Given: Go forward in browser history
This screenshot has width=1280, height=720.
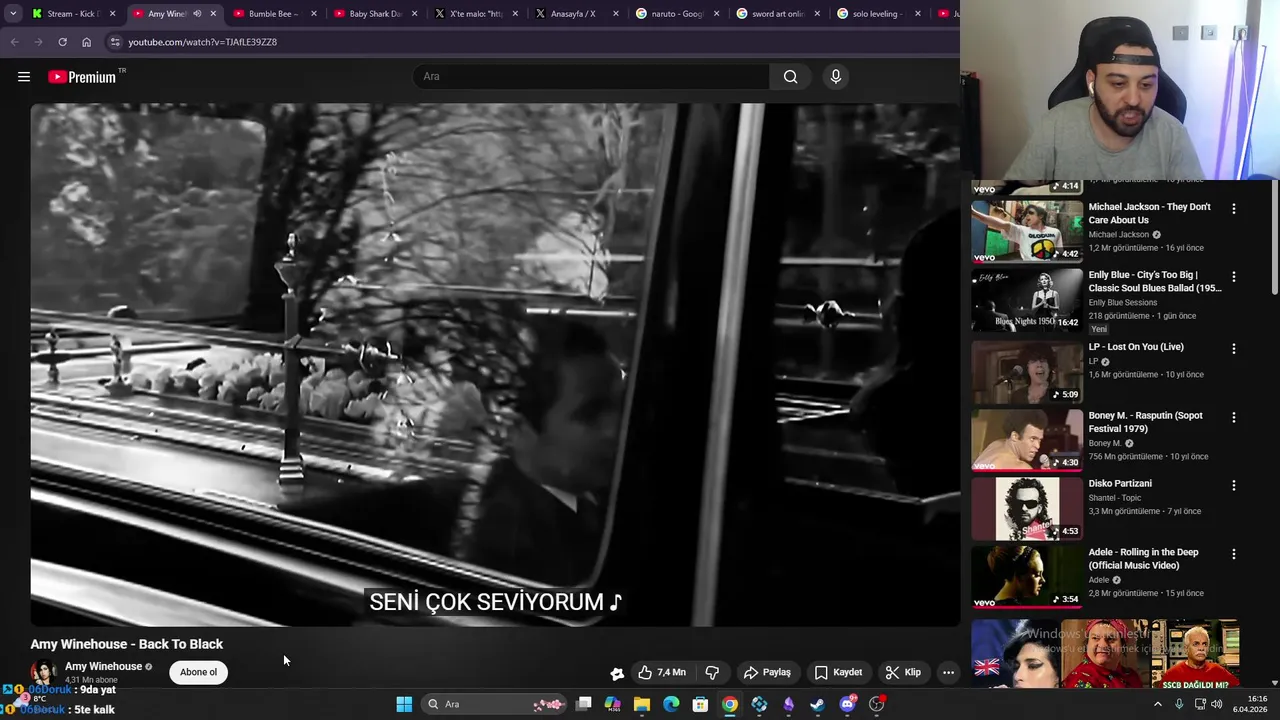Looking at the screenshot, I should 38,42.
